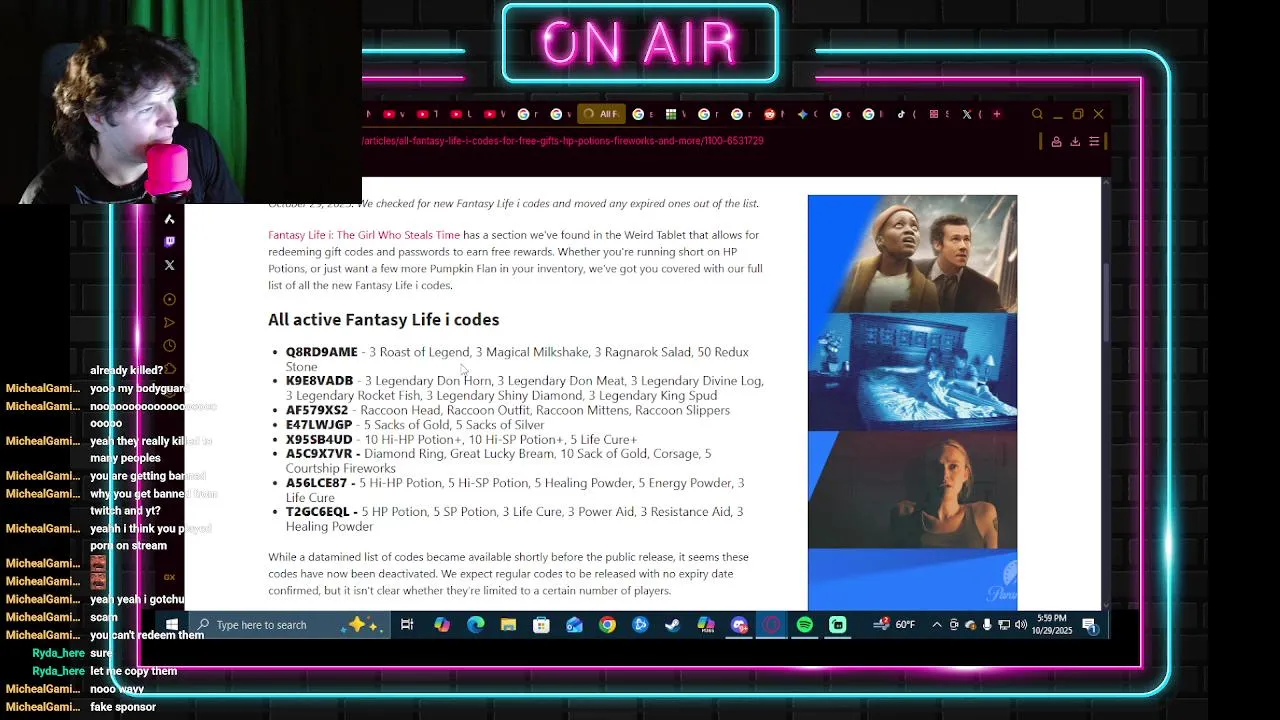Click the arrow-shaped send icon in sidebar
The image size is (1280, 720).
click(x=169, y=322)
